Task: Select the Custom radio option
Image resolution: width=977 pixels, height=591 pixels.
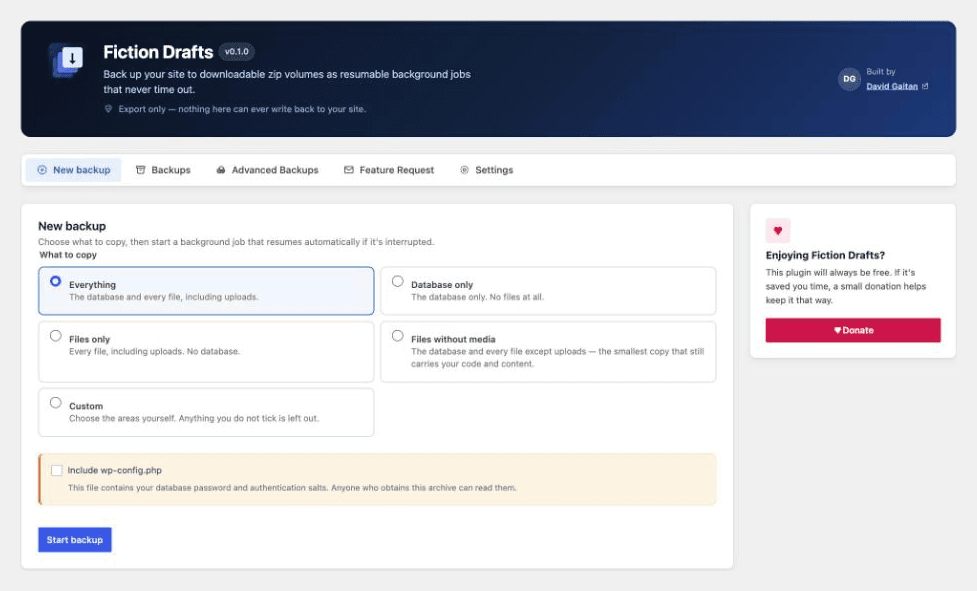Action: point(55,402)
